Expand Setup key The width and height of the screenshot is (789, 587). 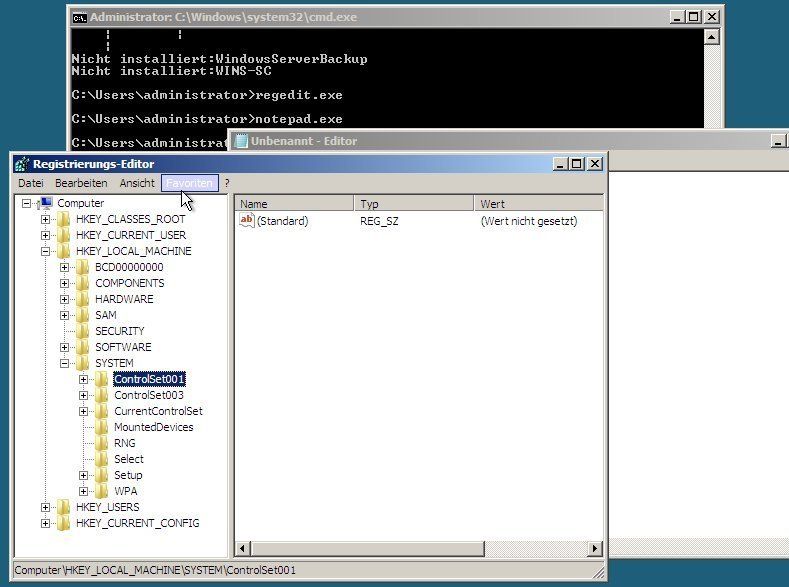click(x=84, y=475)
